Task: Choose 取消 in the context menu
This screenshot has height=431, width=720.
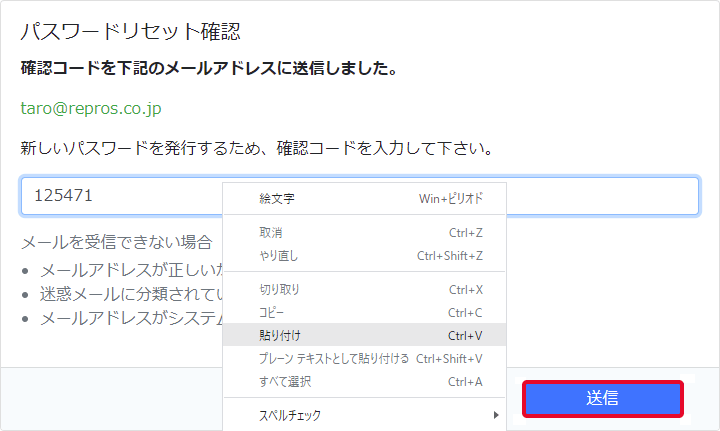Action: point(270,233)
